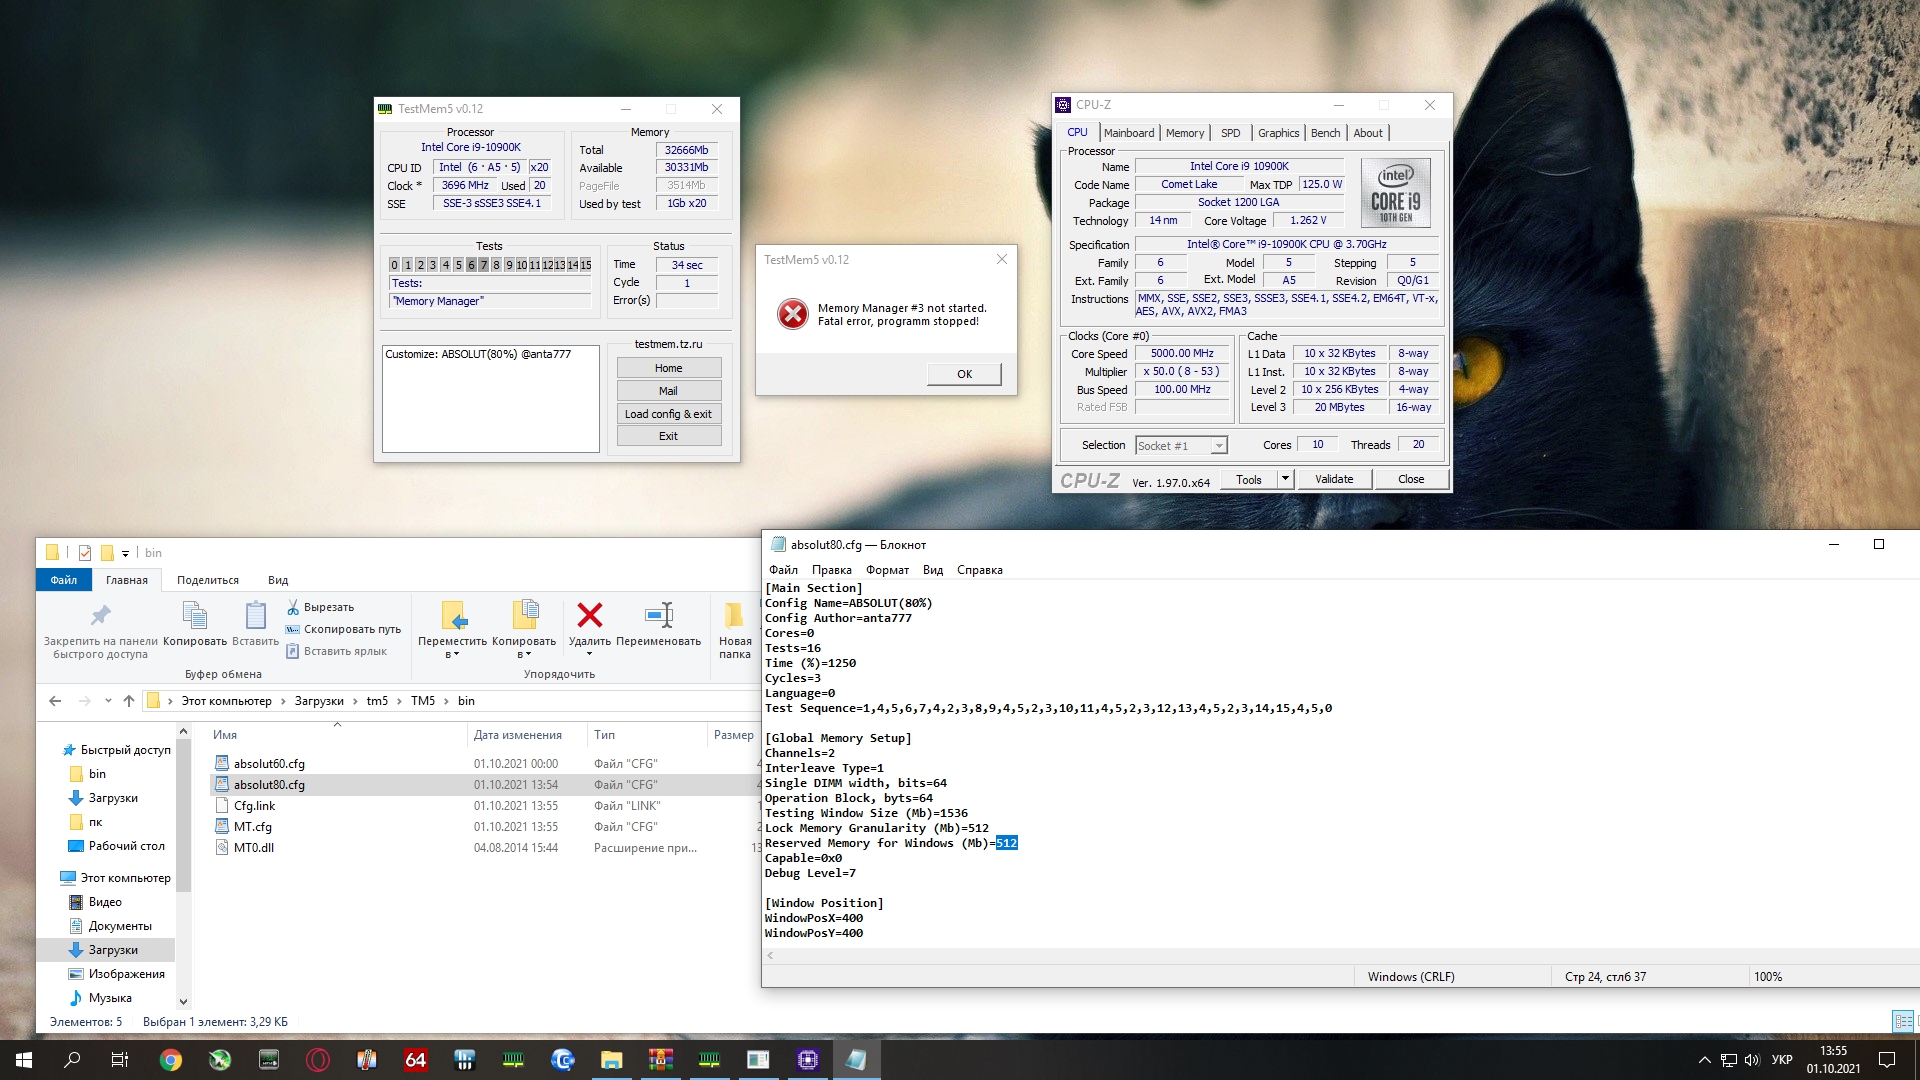Open the Socket #1 selection dropdown
Viewport: 1920px width, 1080px height.
1219,446
